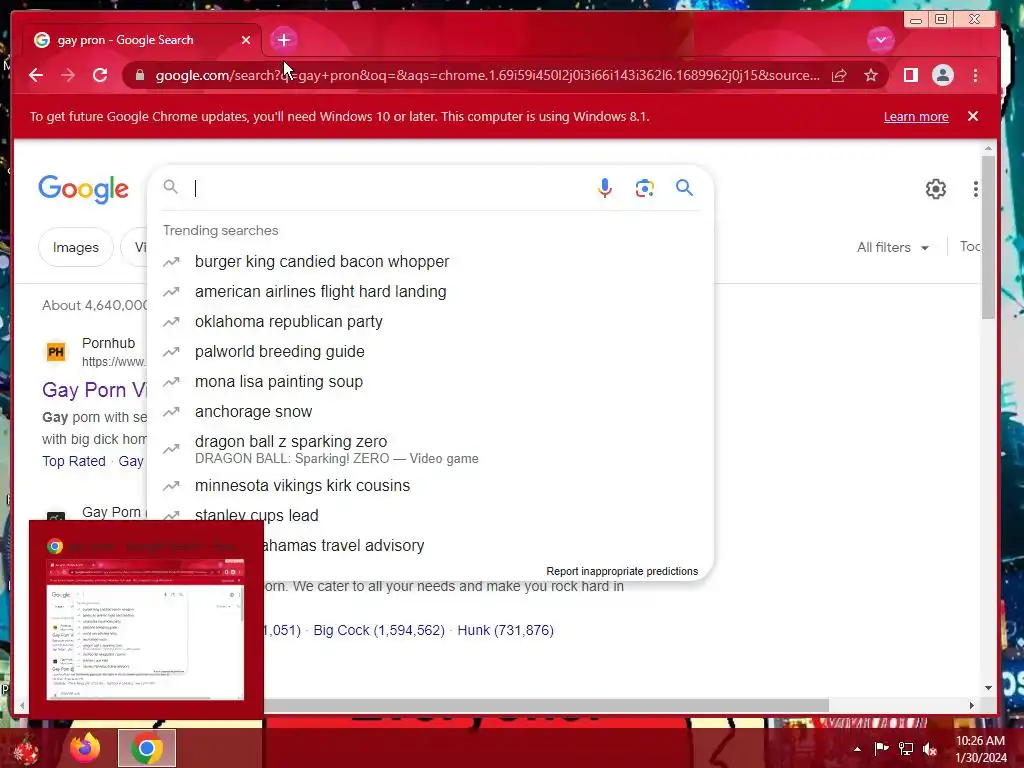The height and width of the screenshot is (768, 1024).
Task: Select suggestion oklahoma republican party
Action: pos(431,321)
